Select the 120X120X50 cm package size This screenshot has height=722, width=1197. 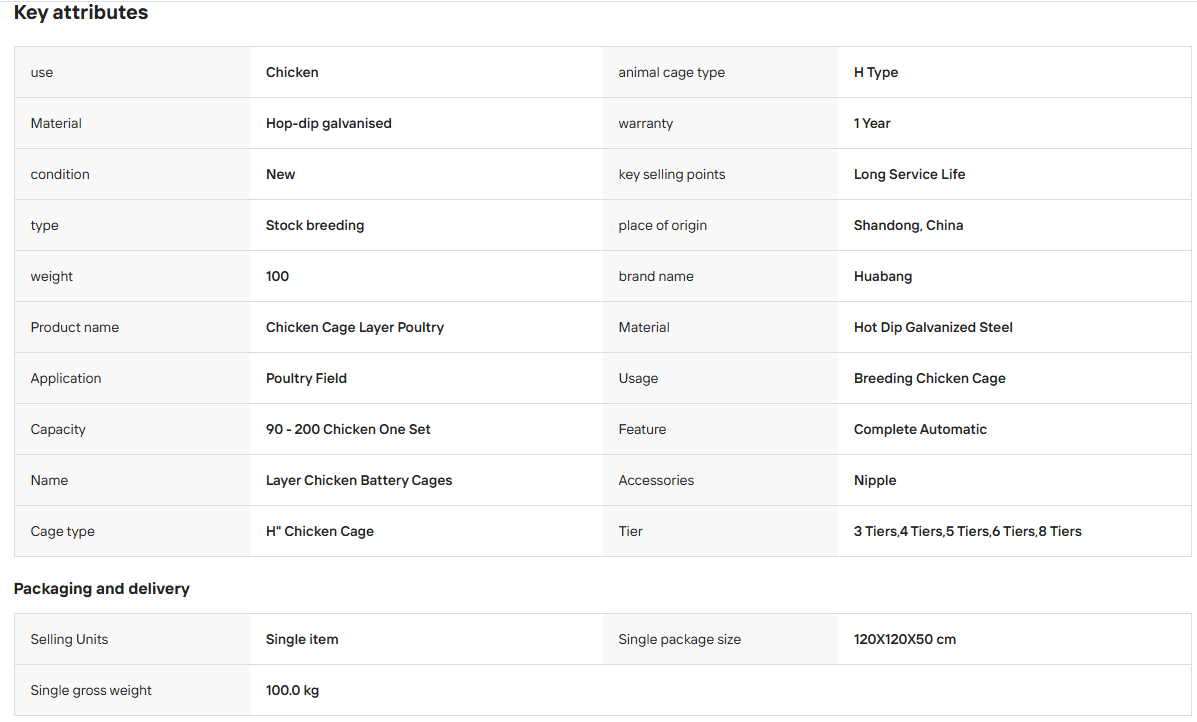pos(905,640)
